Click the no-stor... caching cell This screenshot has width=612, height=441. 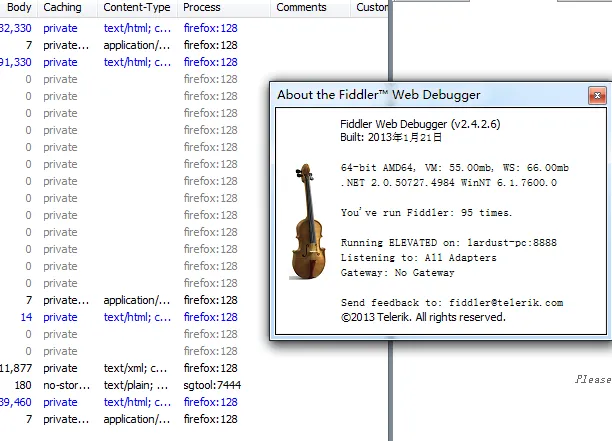67,385
